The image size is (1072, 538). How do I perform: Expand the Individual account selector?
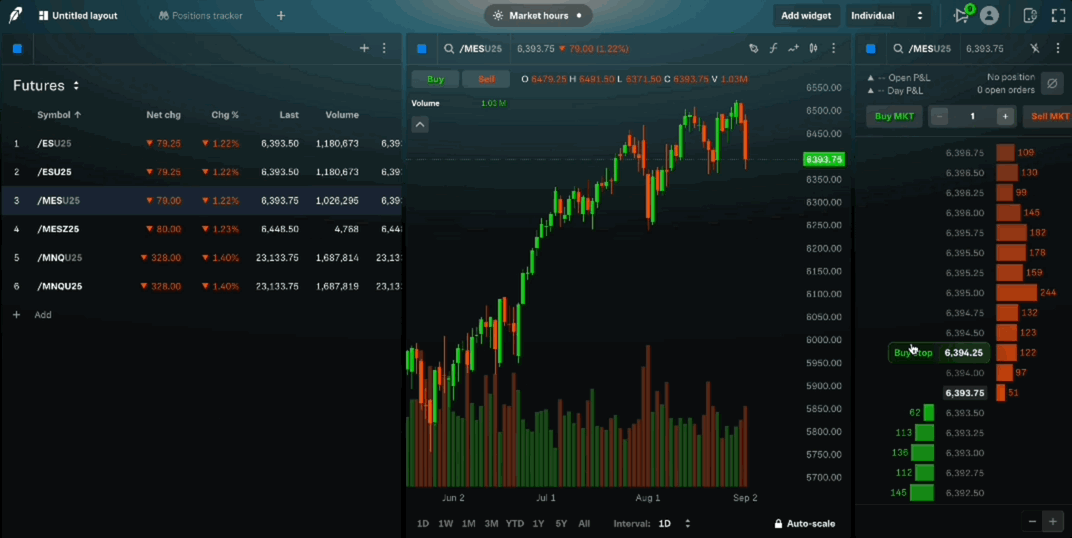(x=887, y=16)
